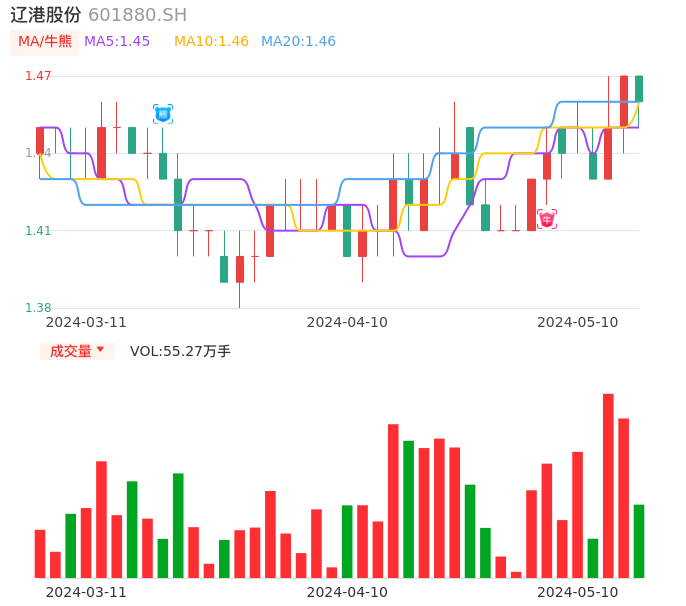
Task: Click the 2024-03-11 date label under volume chart
Action: [86, 592]
